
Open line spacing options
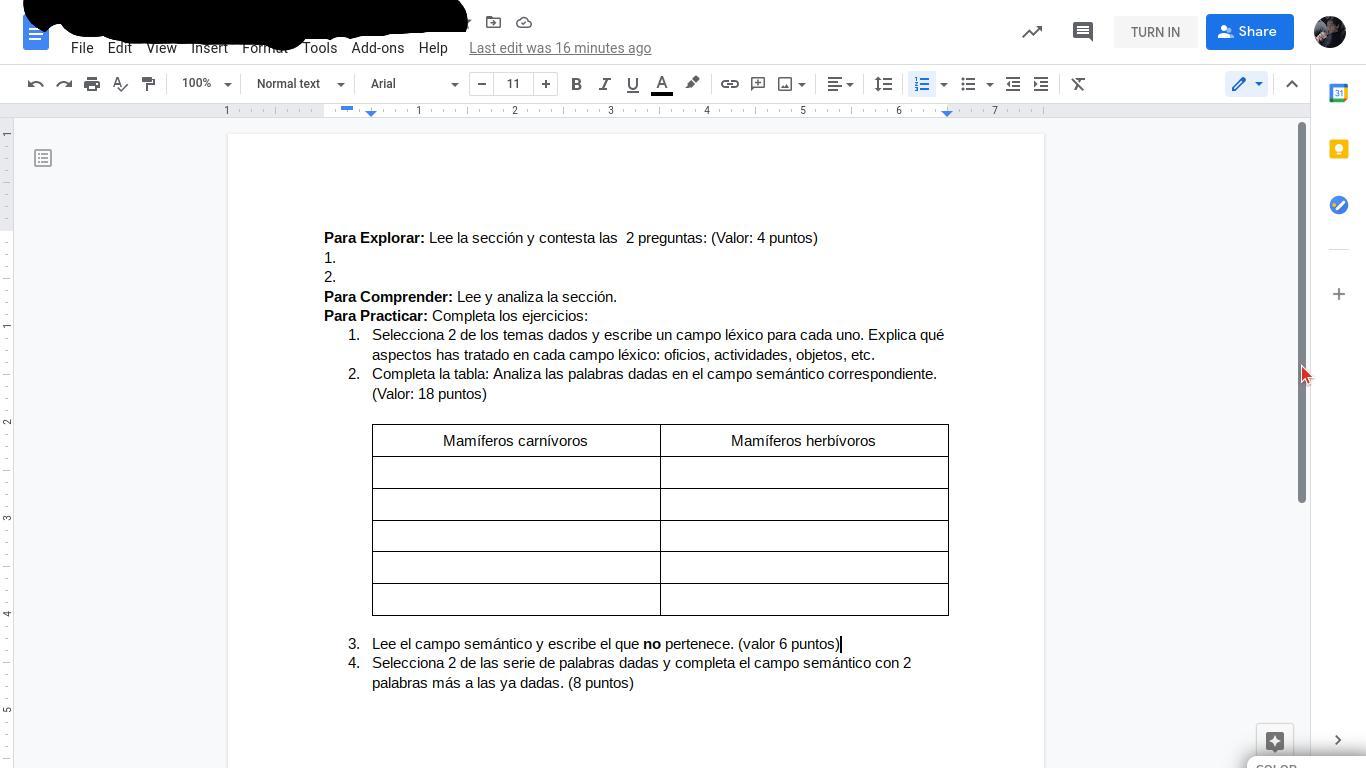(883, 84)
